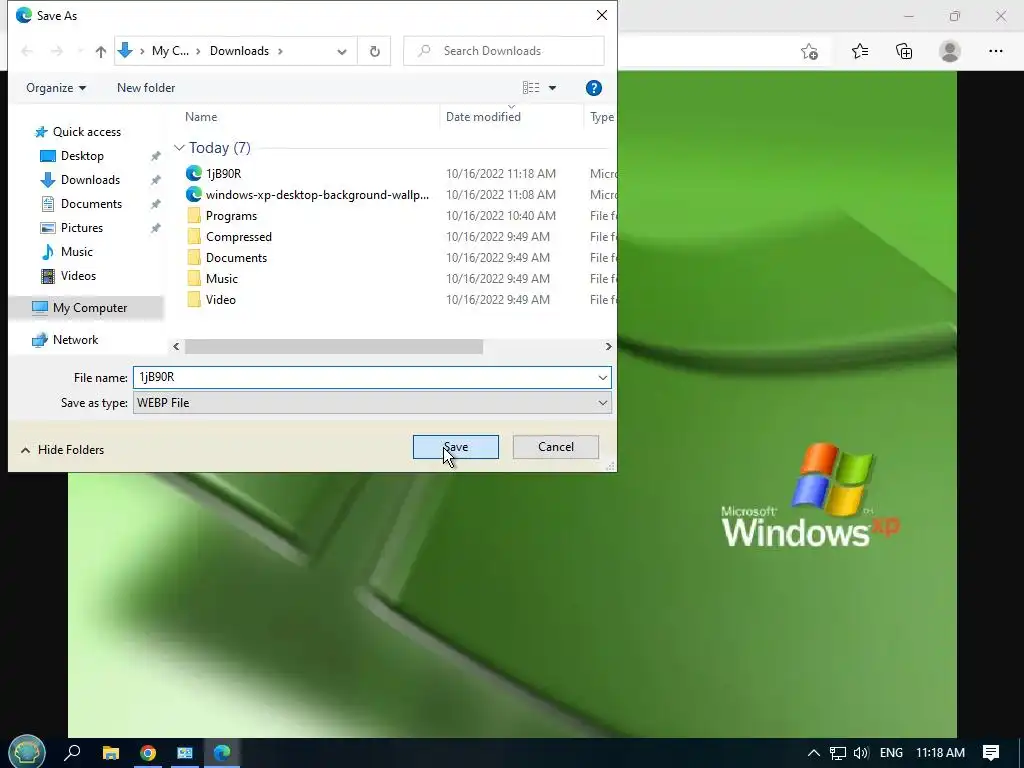Open the Save as type combo box

click(x=372, y=403)
